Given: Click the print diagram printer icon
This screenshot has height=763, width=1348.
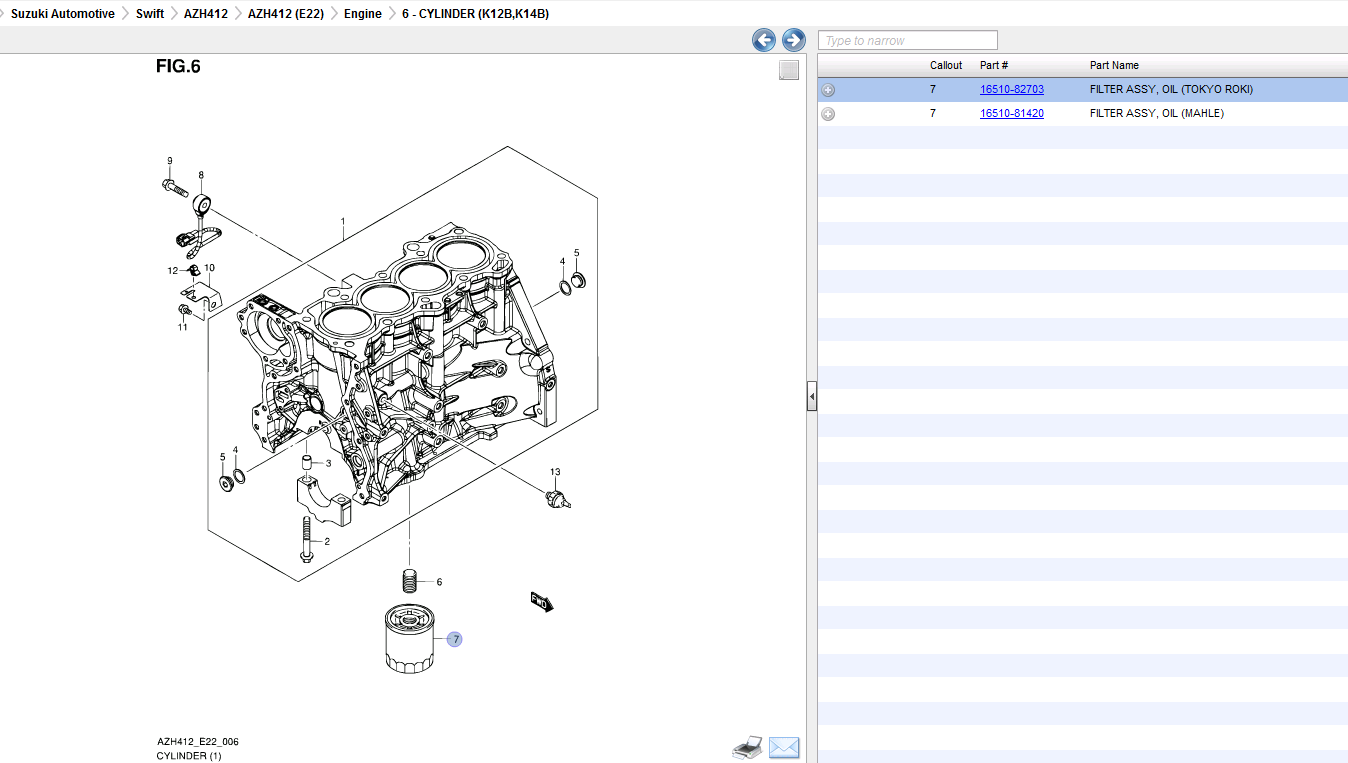Looking at the screenshot, I should pyautogui.click(x=748, y=746).
